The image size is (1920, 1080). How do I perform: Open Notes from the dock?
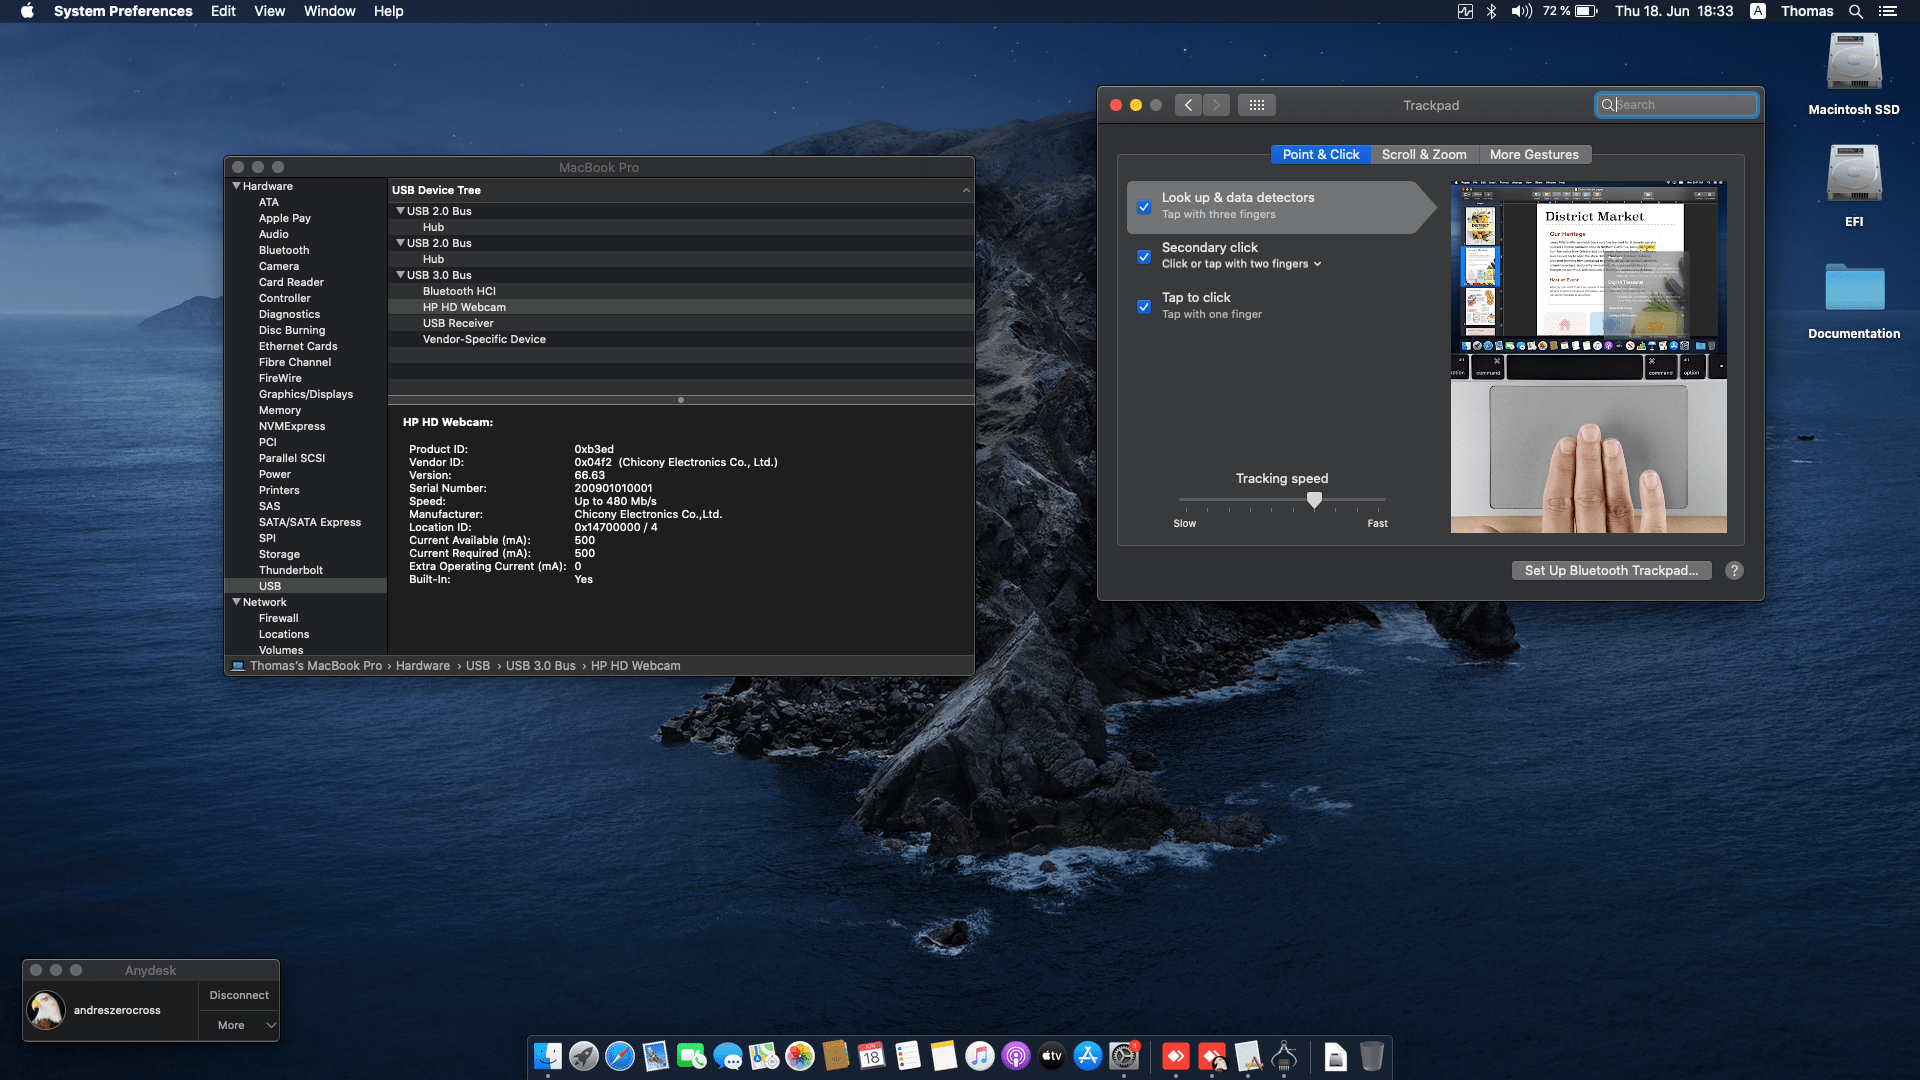pyautogui.click(x=944, y=1056)
